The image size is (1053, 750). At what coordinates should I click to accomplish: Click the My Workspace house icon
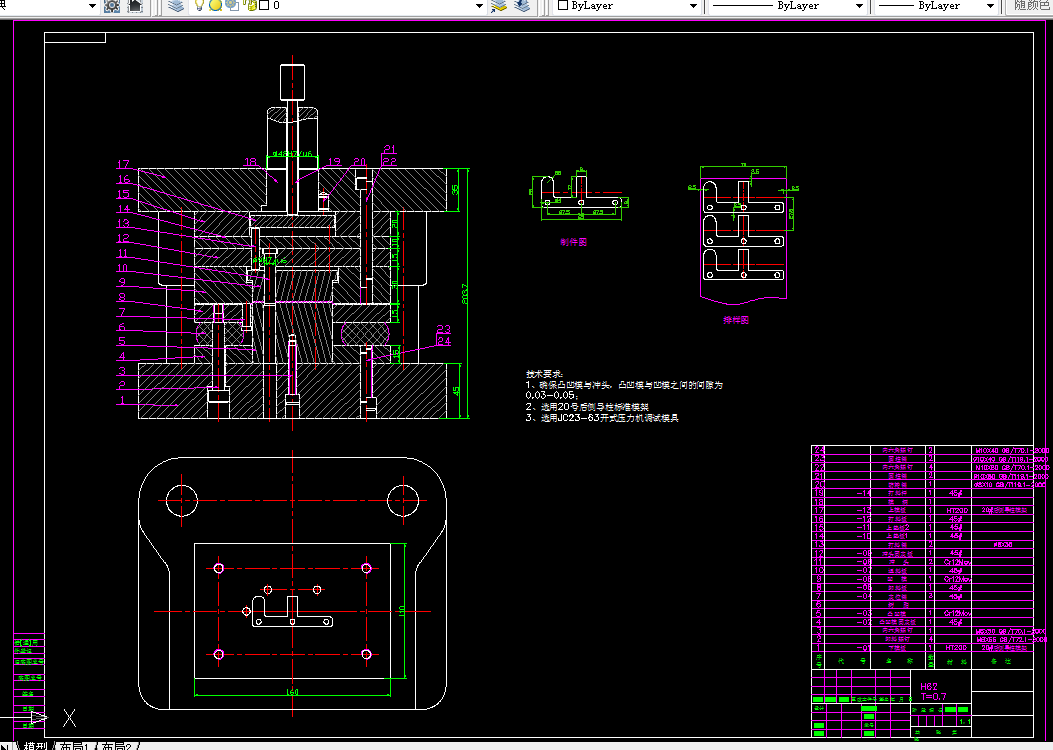pos(135,6)
